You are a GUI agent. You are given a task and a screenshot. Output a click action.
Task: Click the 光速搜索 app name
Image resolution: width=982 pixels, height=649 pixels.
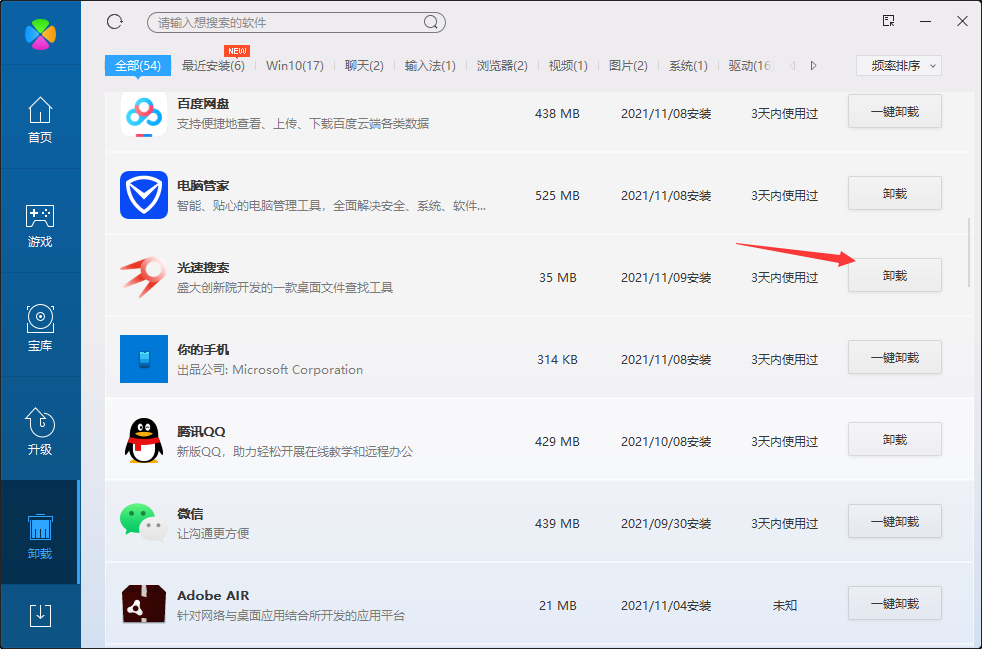click(x=203, y=267)
